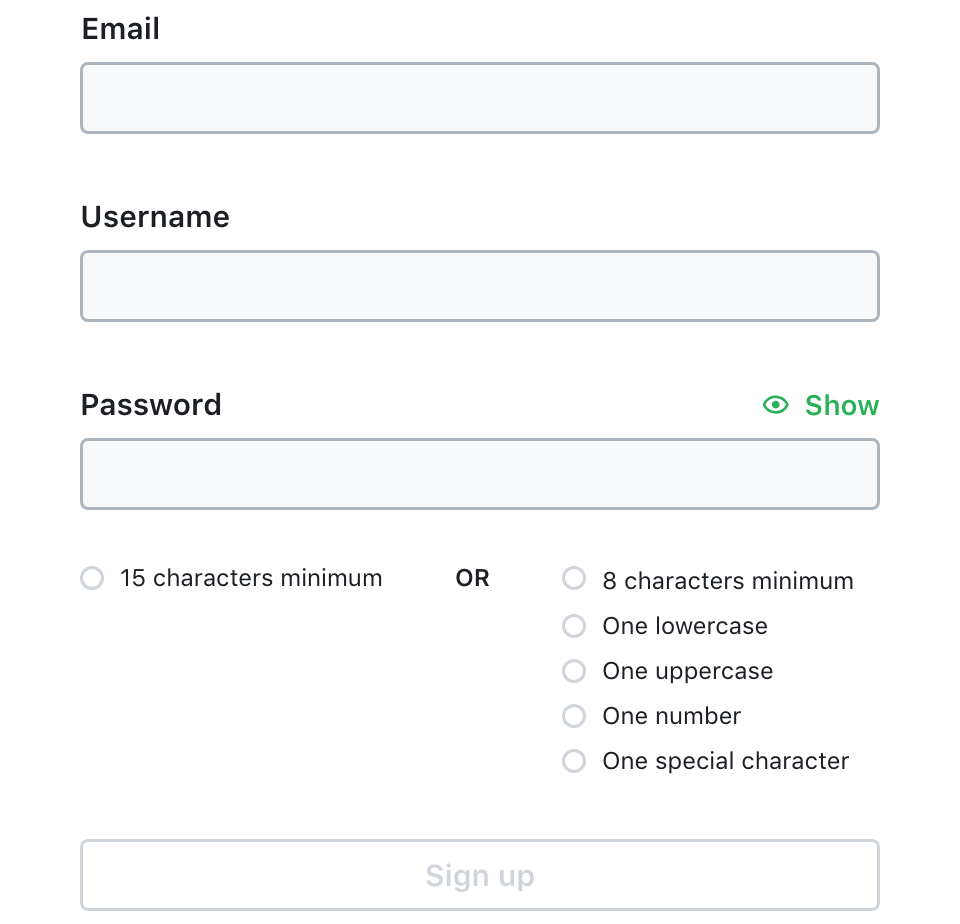Click the Password field label
Image resolution: width=960 pixels, height=924 pixels.
tap(151, 405)
